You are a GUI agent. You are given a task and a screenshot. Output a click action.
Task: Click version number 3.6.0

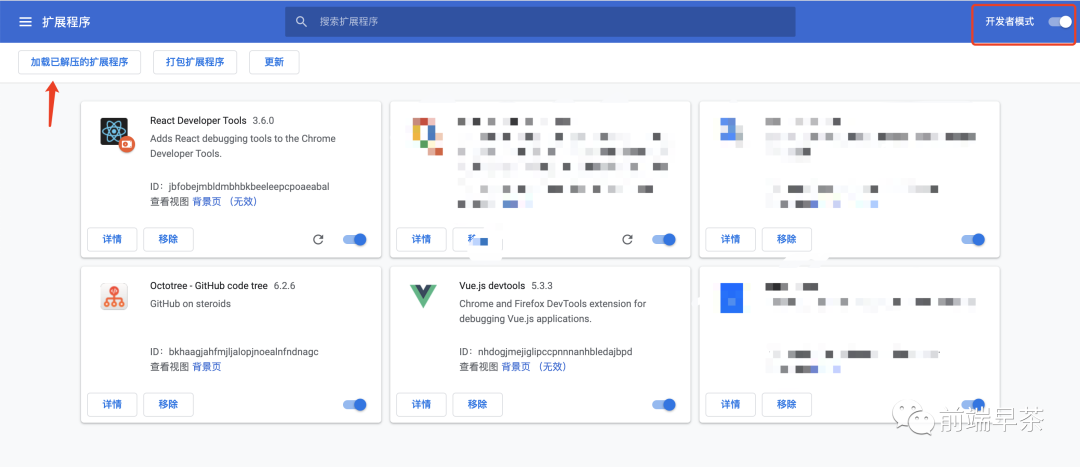pyautogui.click(x=263, y=121)
